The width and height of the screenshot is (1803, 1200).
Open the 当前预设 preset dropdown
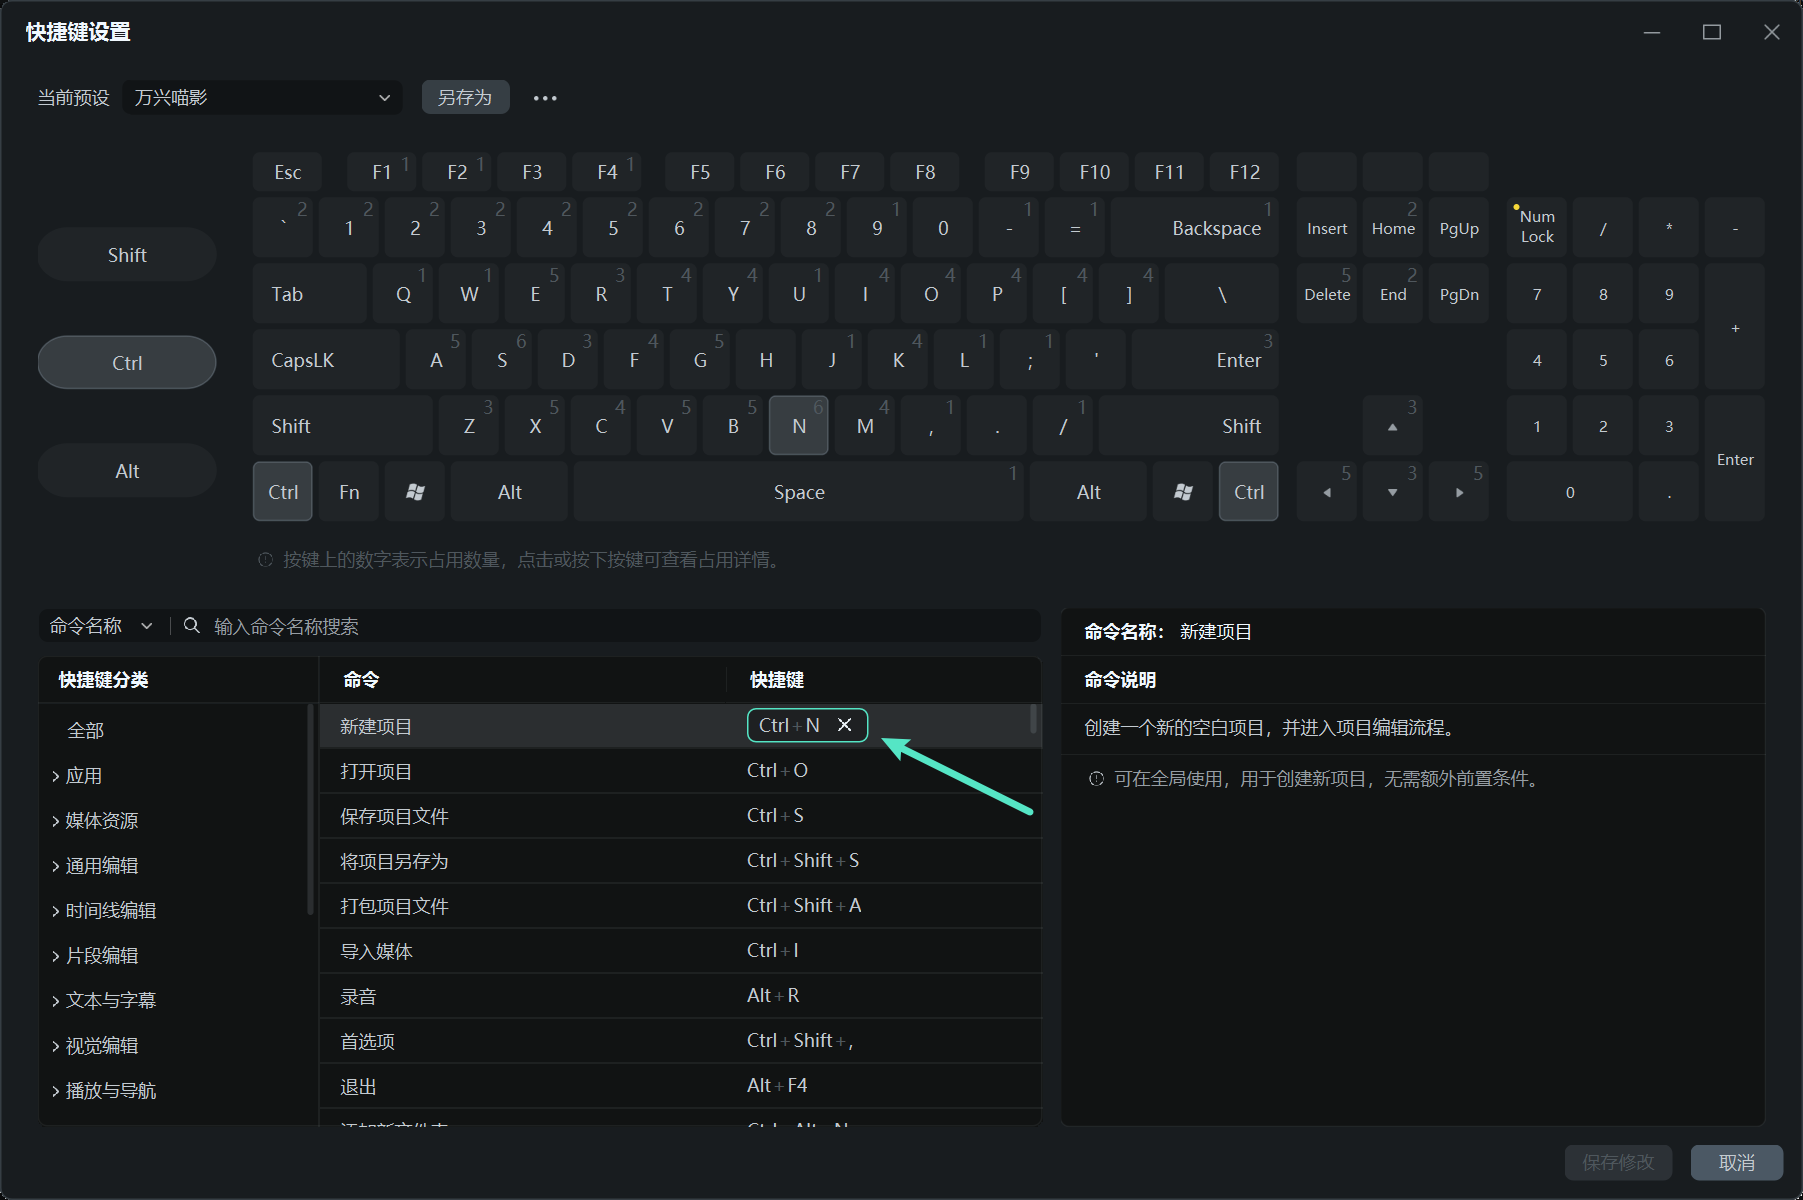pyautogui.click(x=262, y=98)
